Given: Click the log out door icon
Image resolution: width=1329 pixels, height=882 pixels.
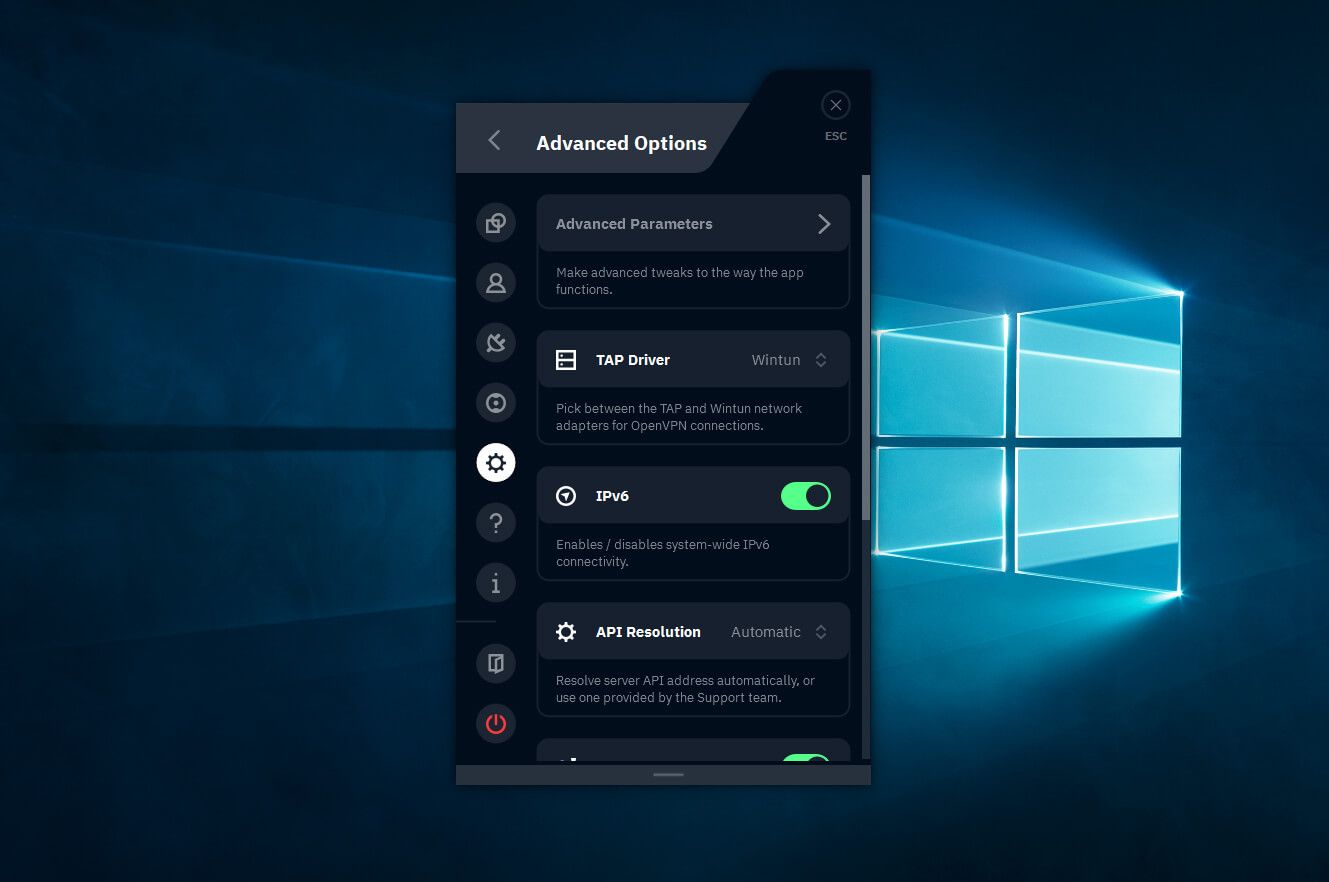Looking at the screenshot, I should 496,663.
